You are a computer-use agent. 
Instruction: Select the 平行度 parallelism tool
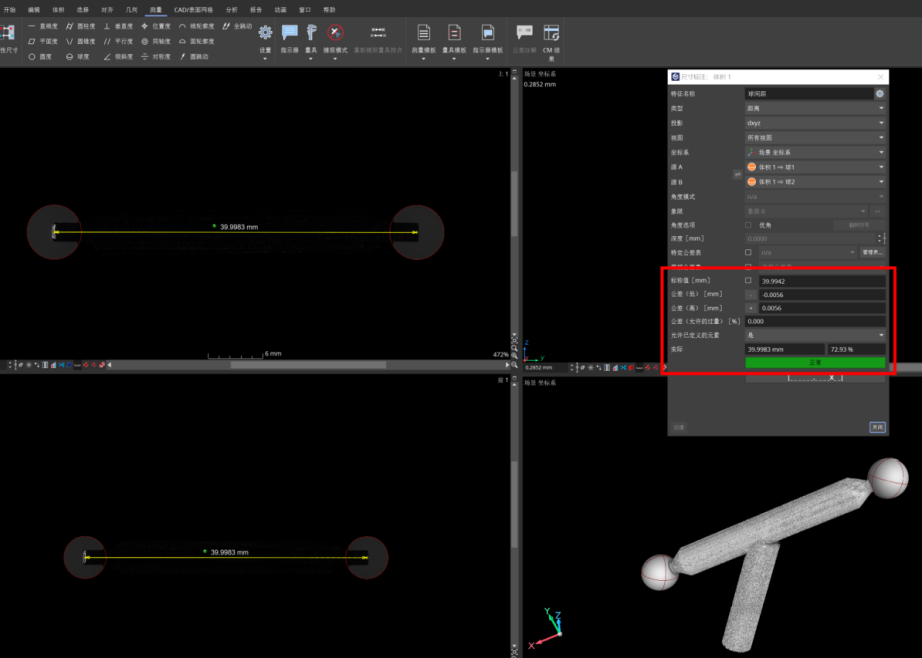click(118, 42)
